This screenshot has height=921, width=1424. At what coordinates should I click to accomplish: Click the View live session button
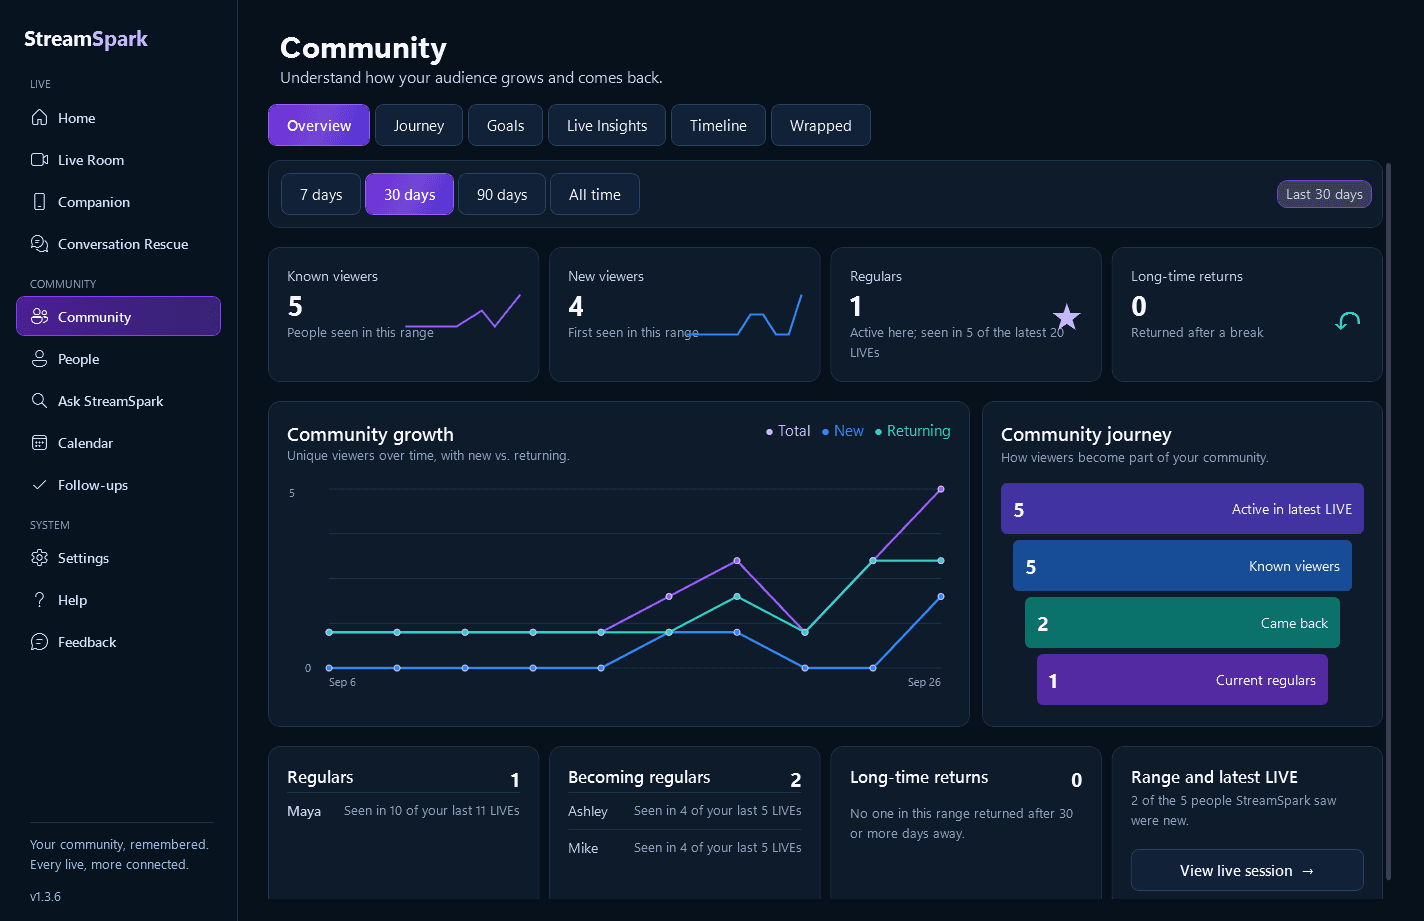pos(1247,870)
